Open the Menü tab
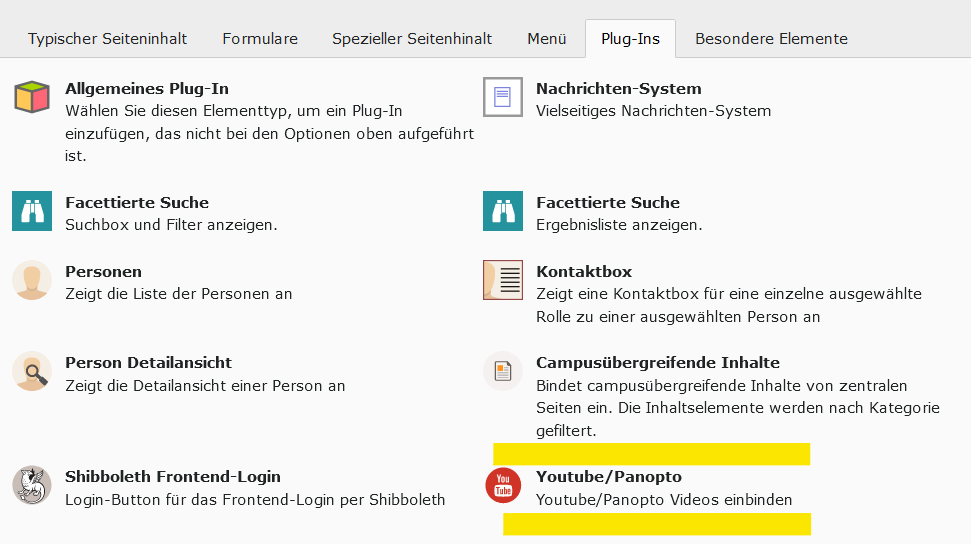The height and width of the screenshot is (544, 971). point(547,39)
